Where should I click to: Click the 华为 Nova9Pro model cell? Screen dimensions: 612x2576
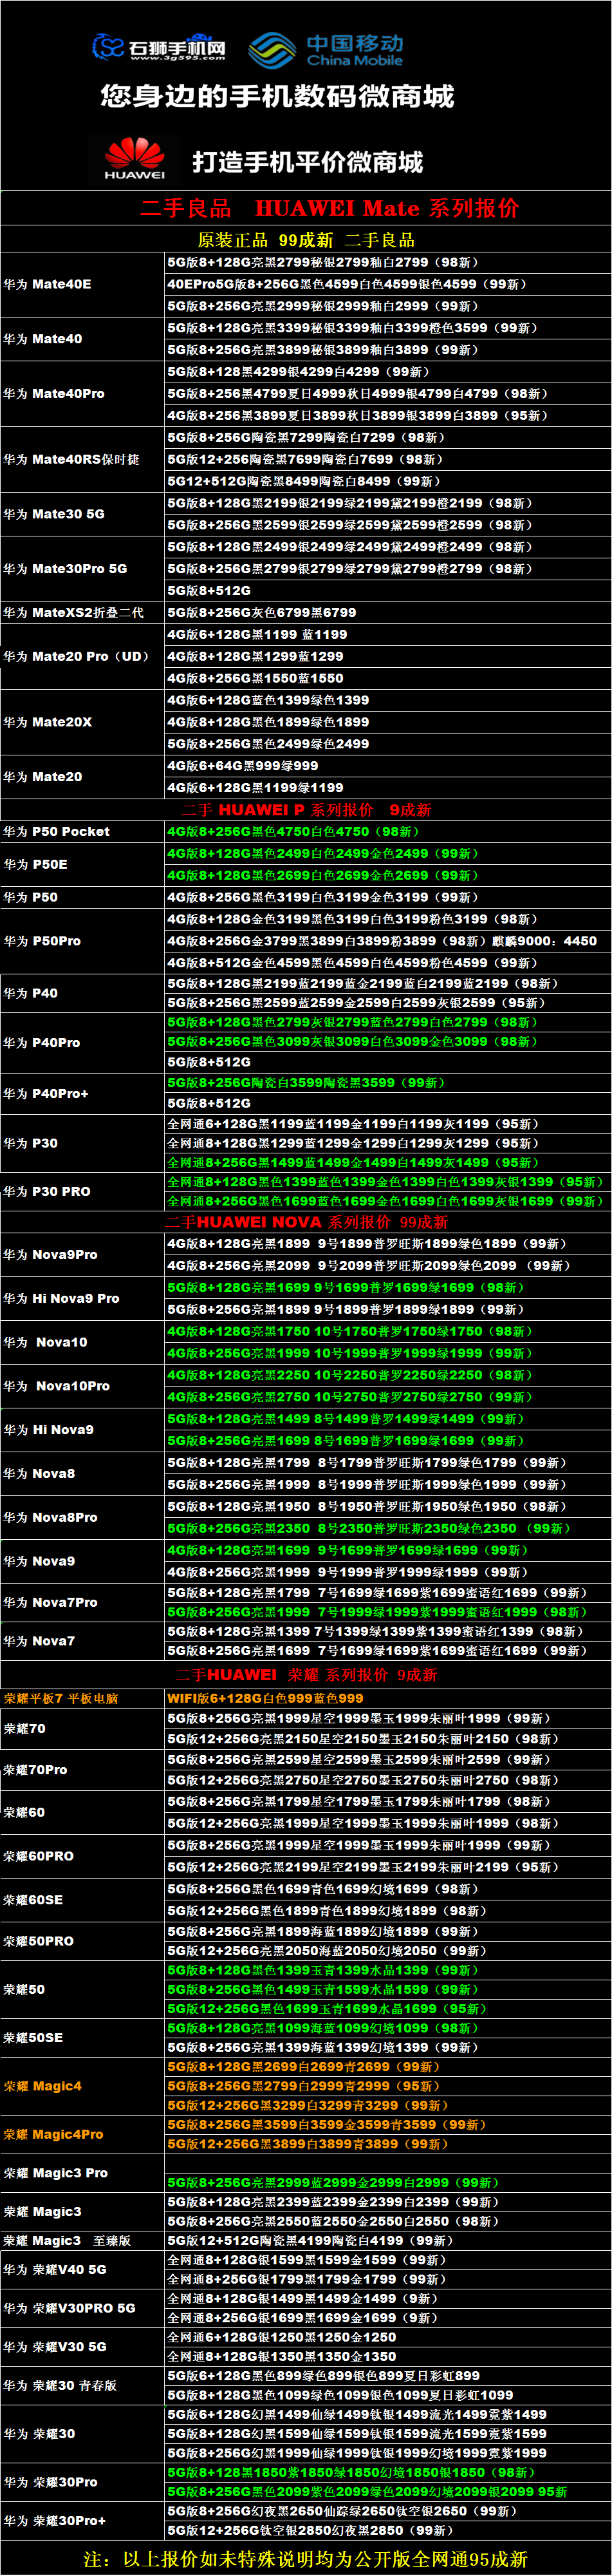tap(83, 1255)
